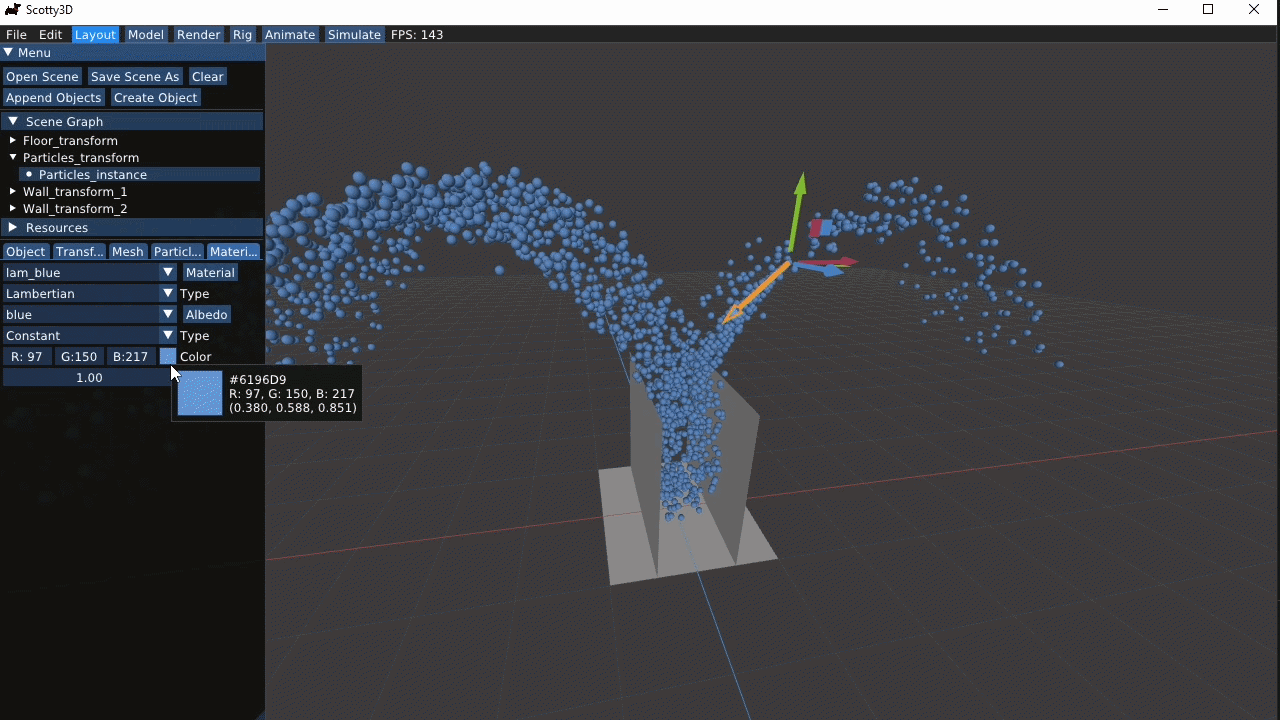
Task: Open the Lambertian type dropdown
Action: pyautogui.click(x=90, y=294)
